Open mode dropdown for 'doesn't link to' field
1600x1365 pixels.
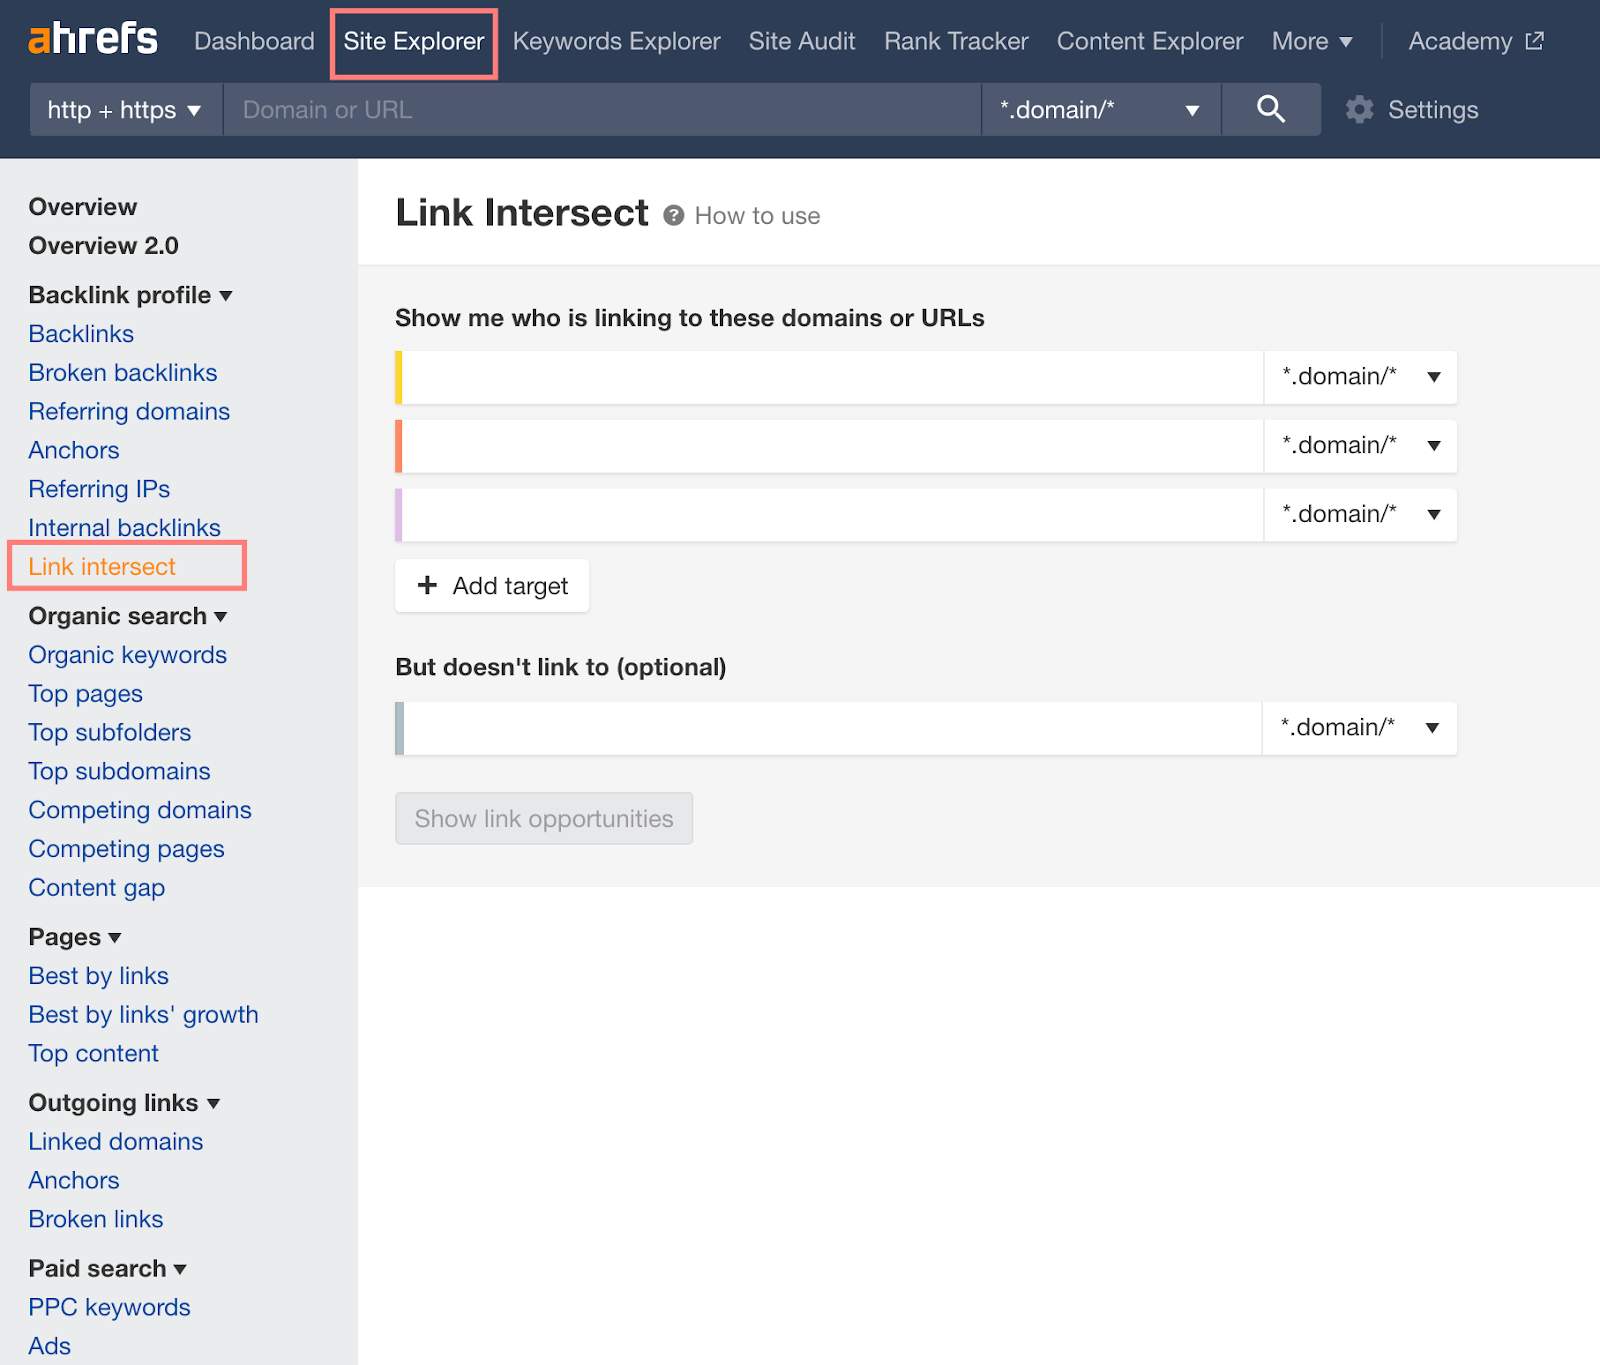pyautogui.click(x=1359, y=728)
